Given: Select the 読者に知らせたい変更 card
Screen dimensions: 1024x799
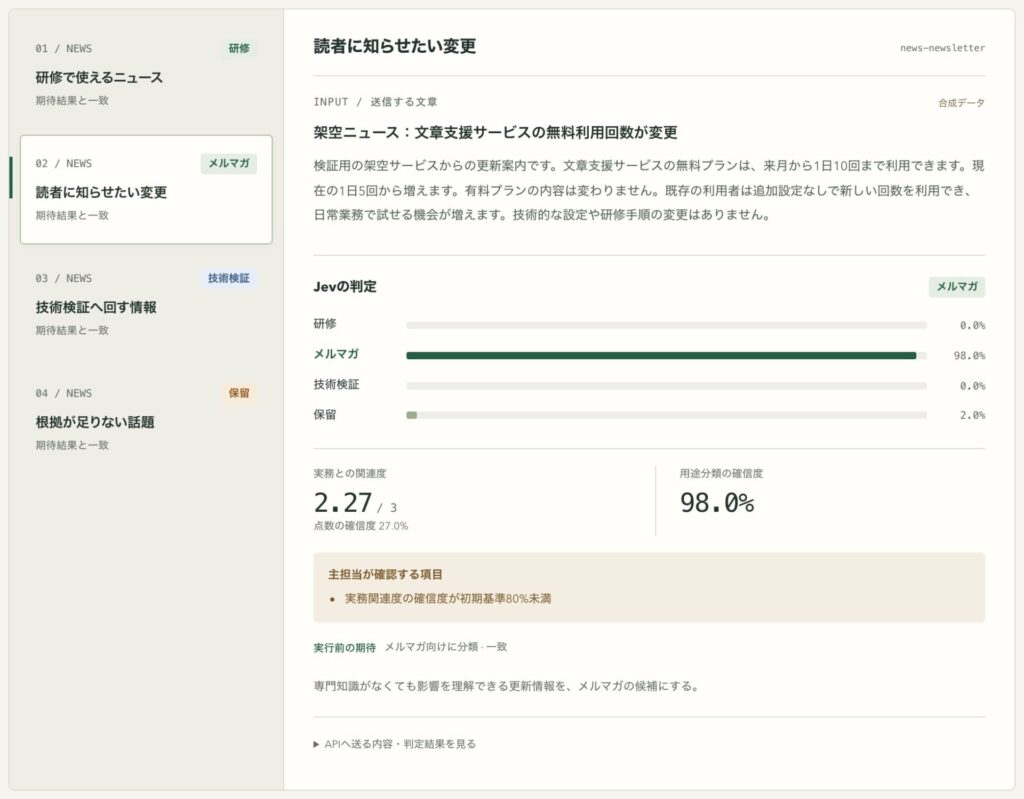Looking at the screenshot, I should click(146, 189).
